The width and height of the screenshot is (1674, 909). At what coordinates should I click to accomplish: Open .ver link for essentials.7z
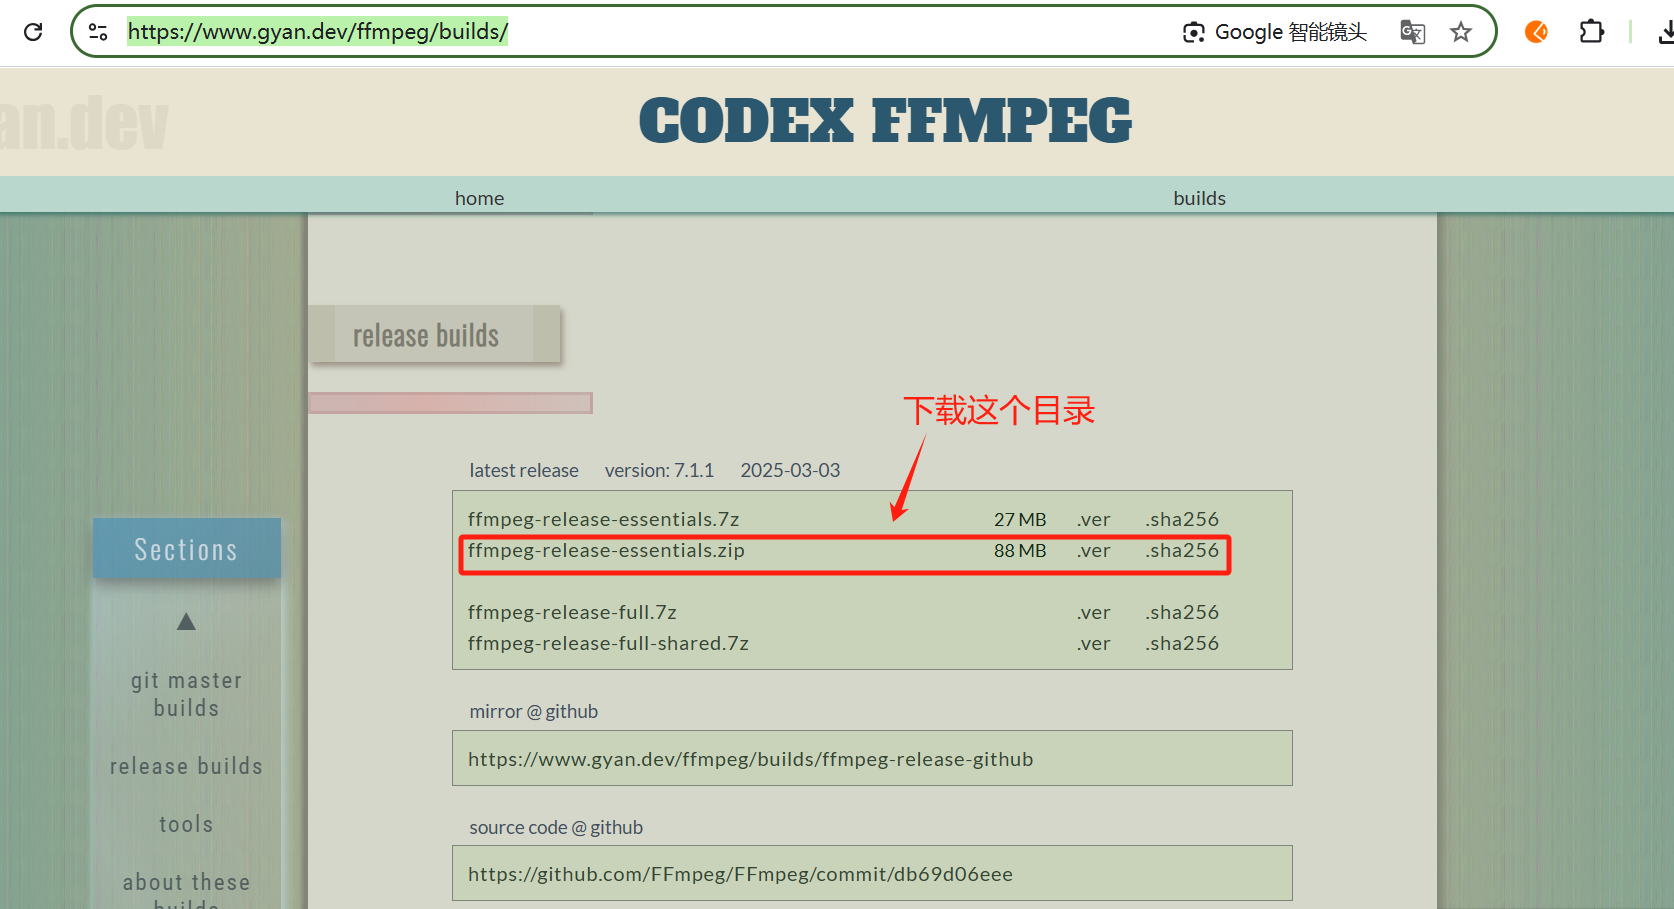tap(1094, 519)
